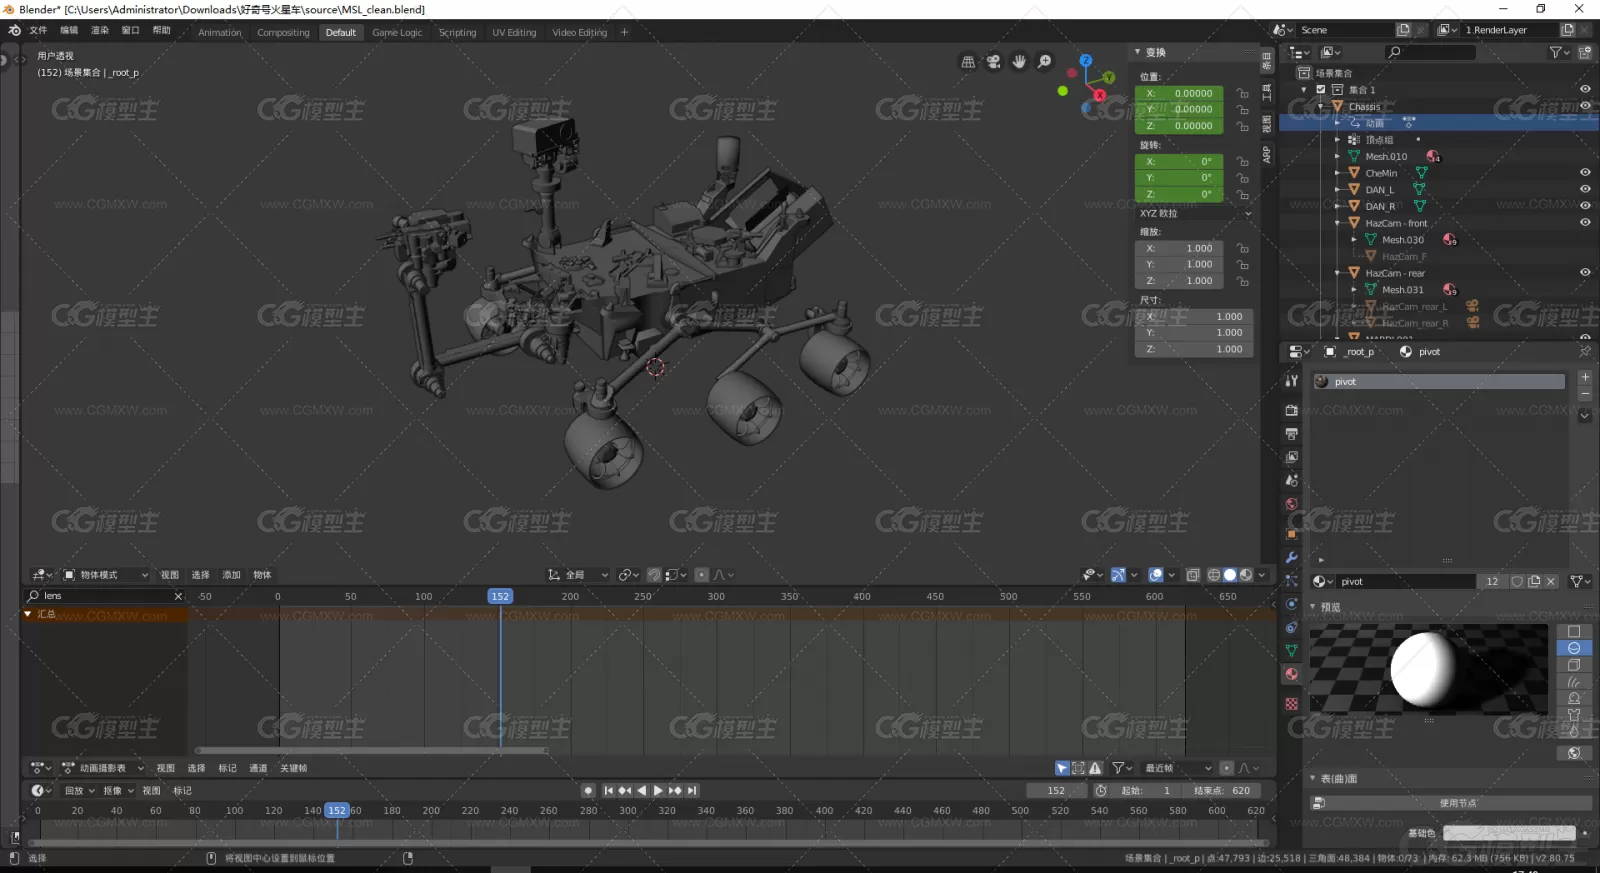The height and width of the screenshot is (873, 1600).
Task: Add a new material slot
Action: point(1585,377)
